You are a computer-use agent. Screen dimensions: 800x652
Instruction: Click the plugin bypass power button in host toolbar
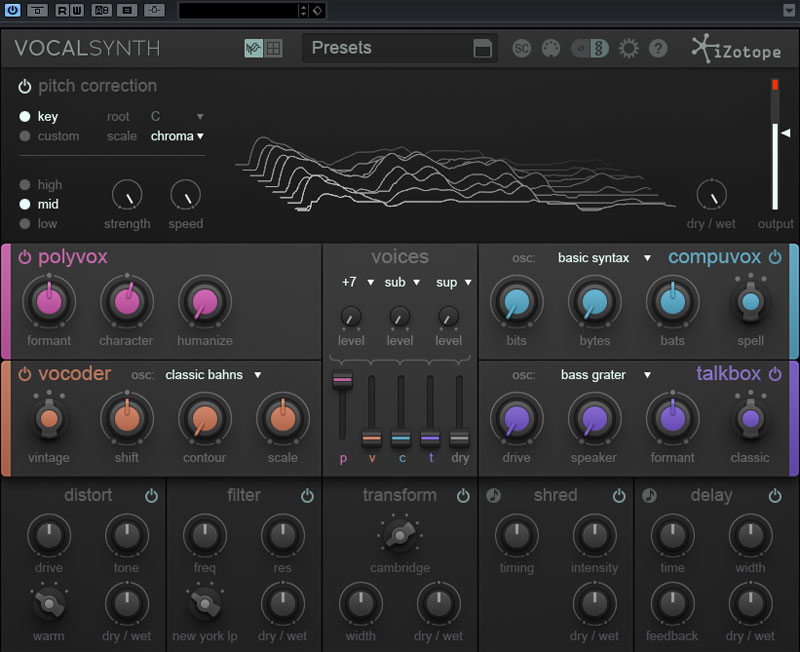[12, 10]
